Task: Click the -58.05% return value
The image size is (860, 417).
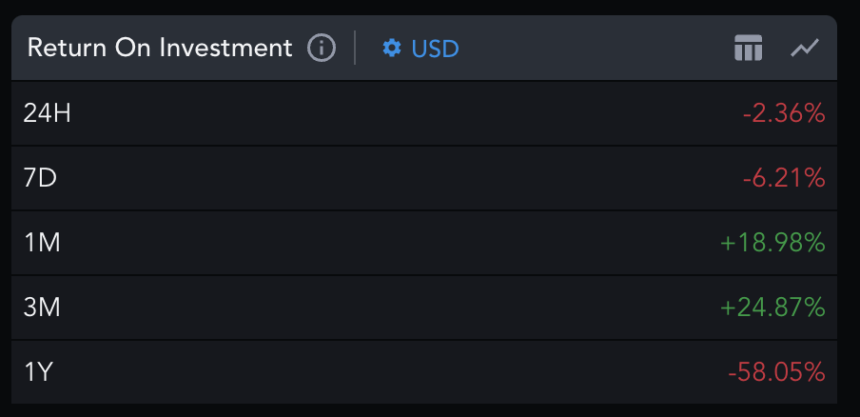Action: [777, 372]
